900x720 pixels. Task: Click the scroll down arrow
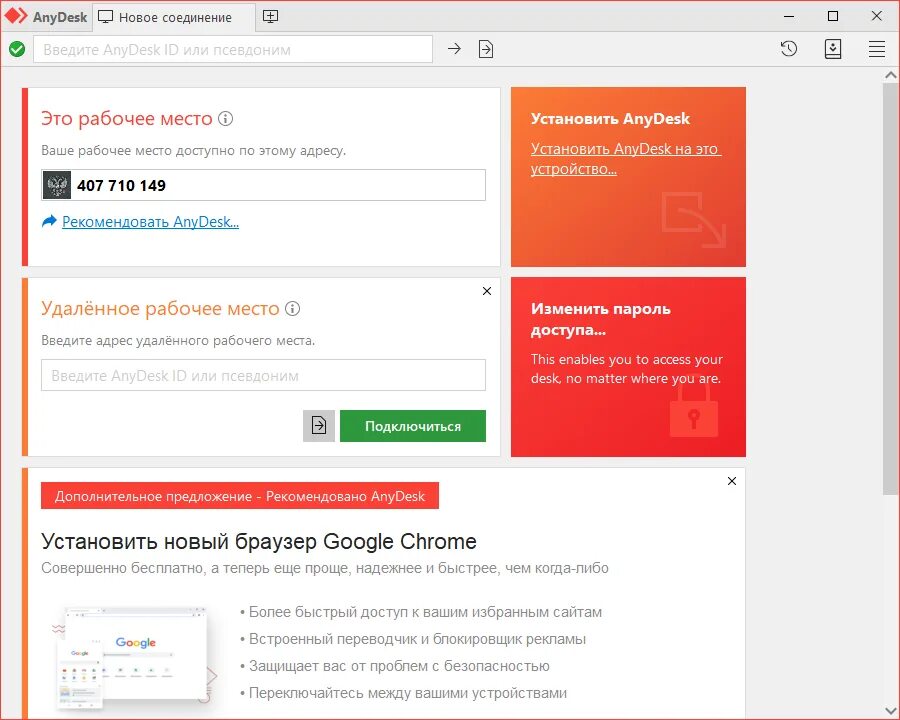pos(891,711)
